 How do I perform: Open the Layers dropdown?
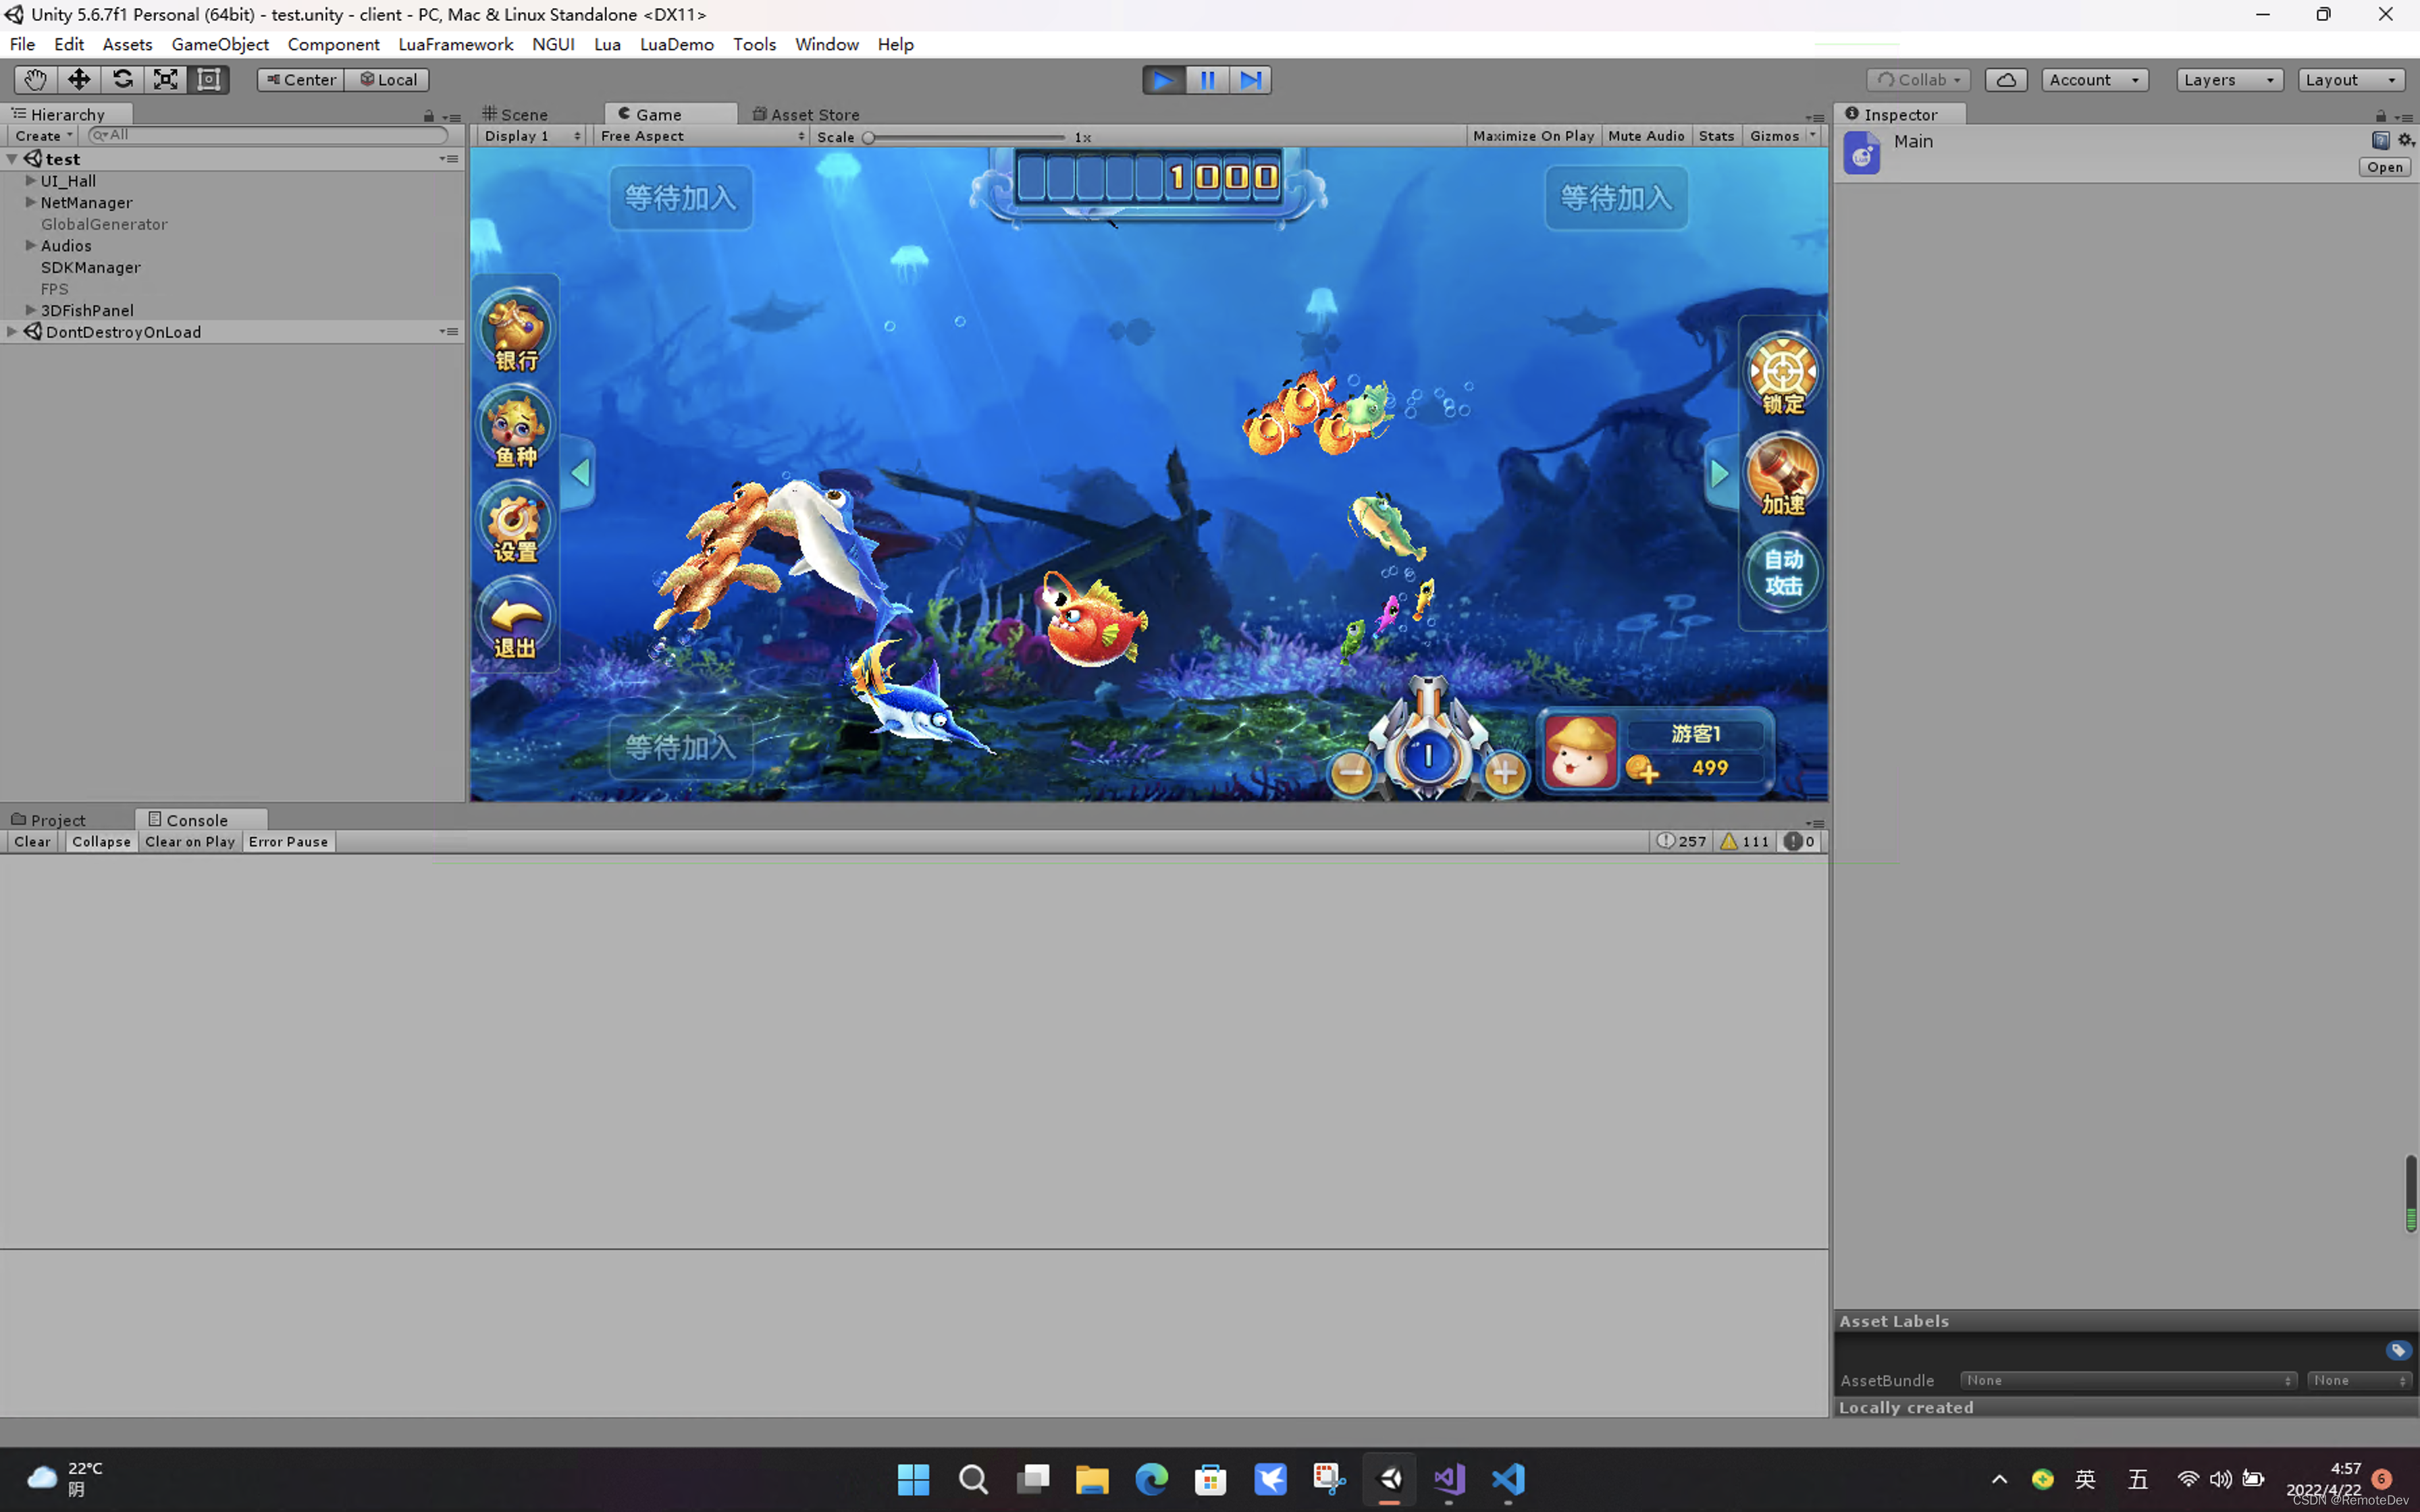[2229, 80]
